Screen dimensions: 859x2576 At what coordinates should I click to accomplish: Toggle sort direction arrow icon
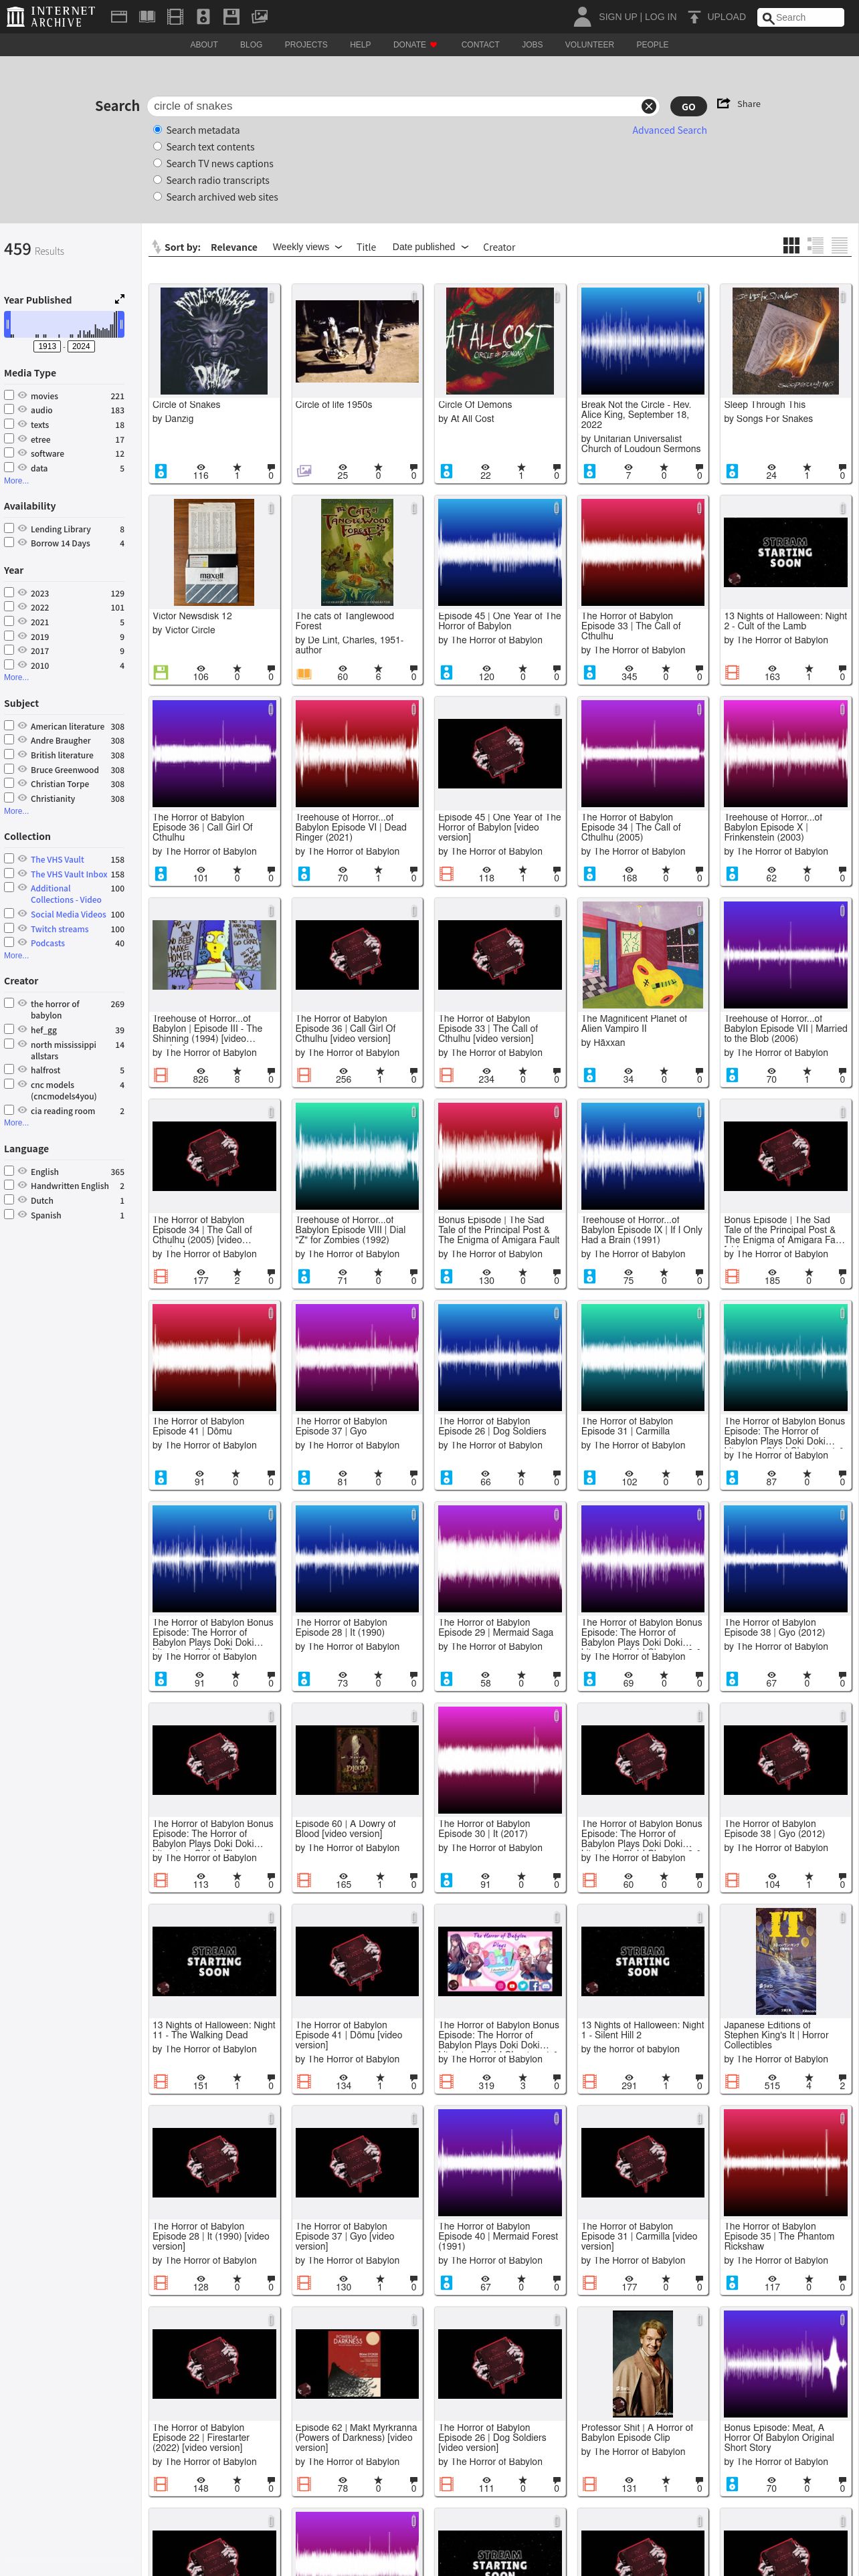click(x=156, y=247)
